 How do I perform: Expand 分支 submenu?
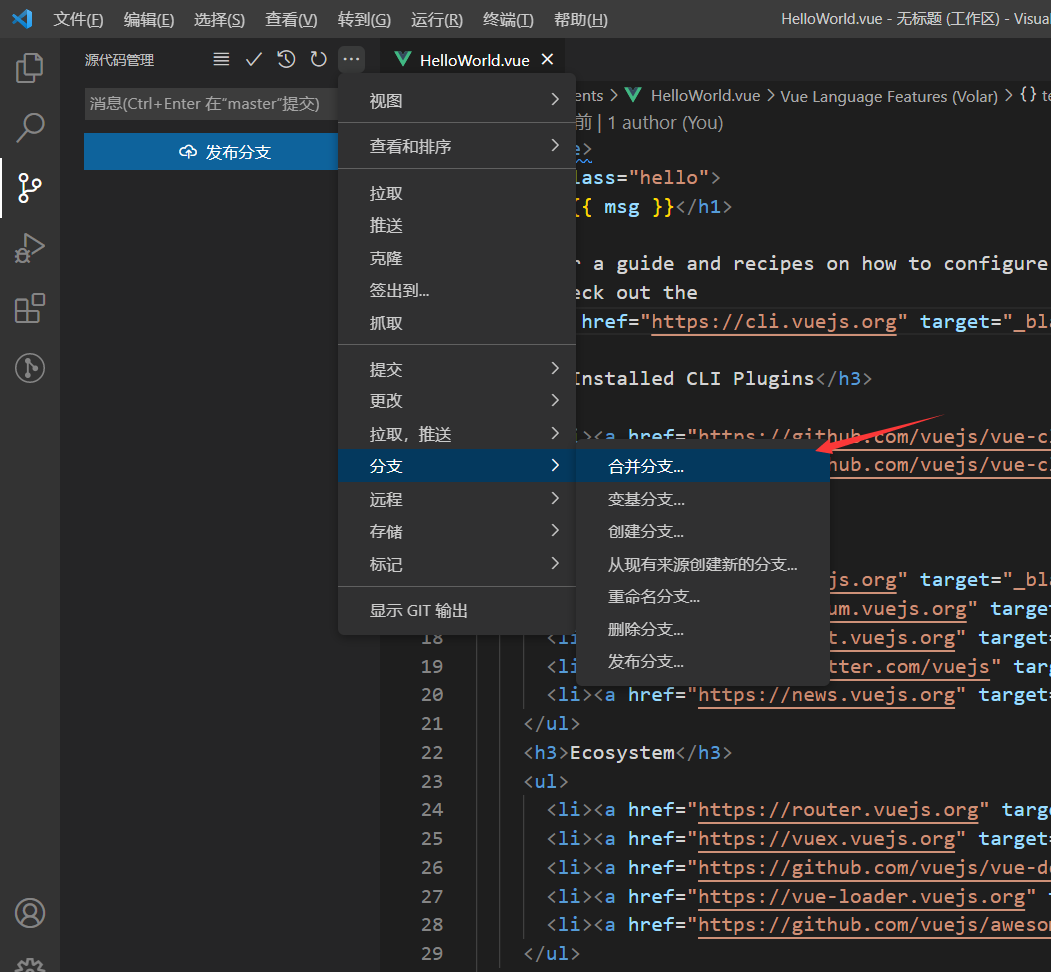[x=457, y=466]
